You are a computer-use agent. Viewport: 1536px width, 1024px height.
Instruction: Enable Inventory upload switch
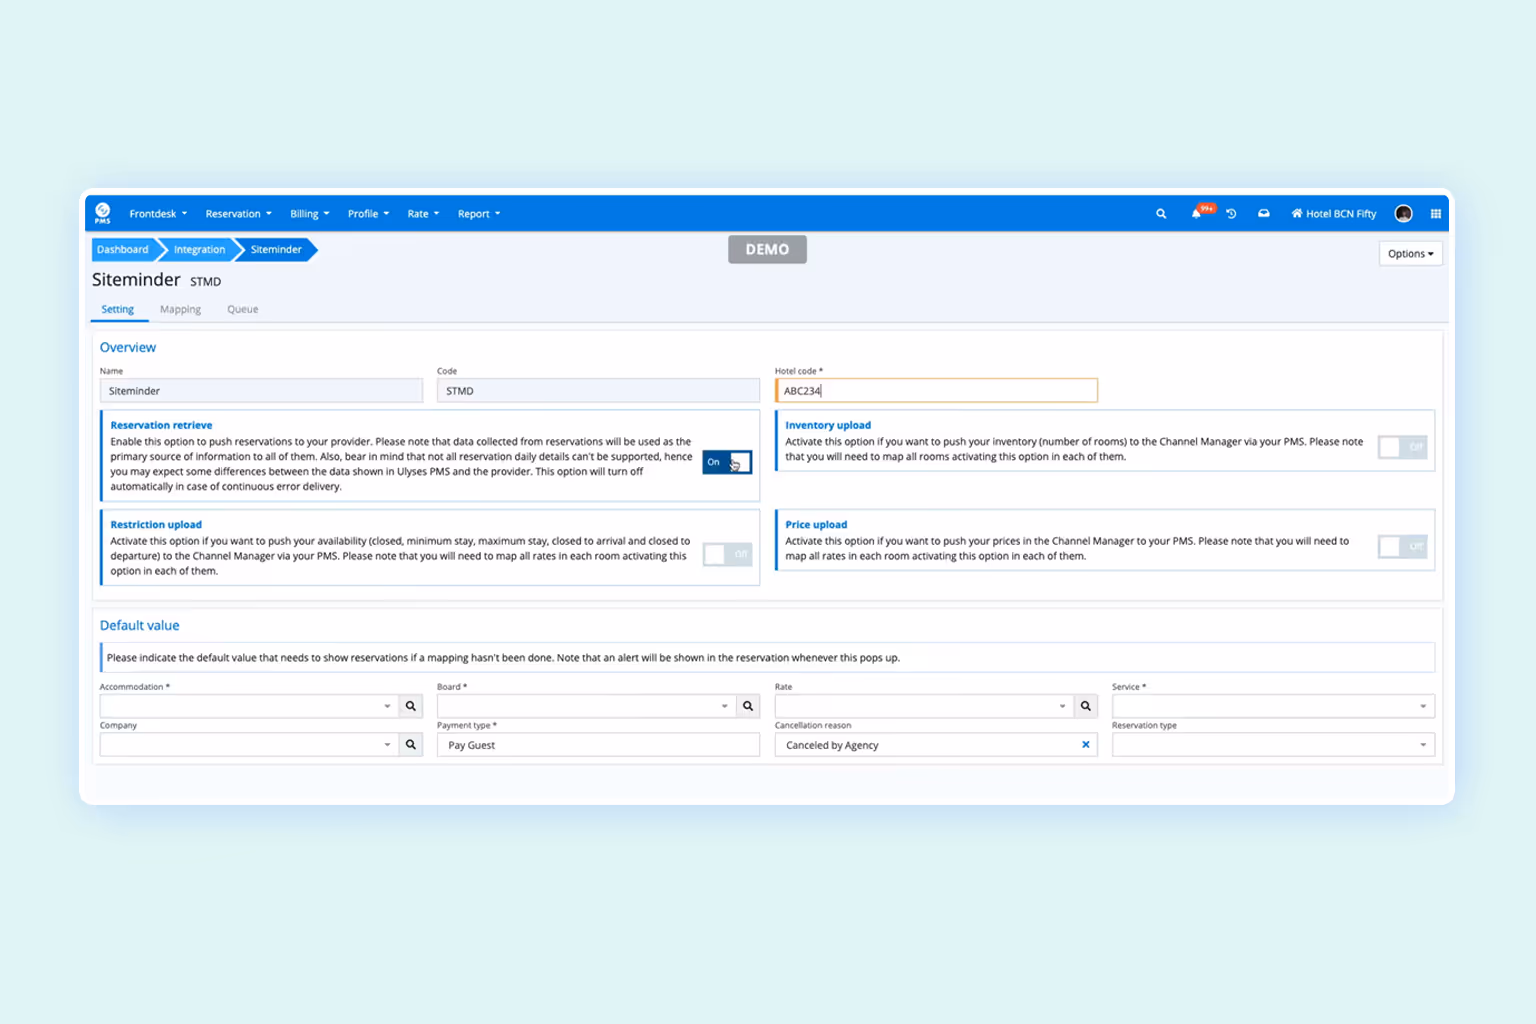pyautogui.click(x=1402, y=447)
